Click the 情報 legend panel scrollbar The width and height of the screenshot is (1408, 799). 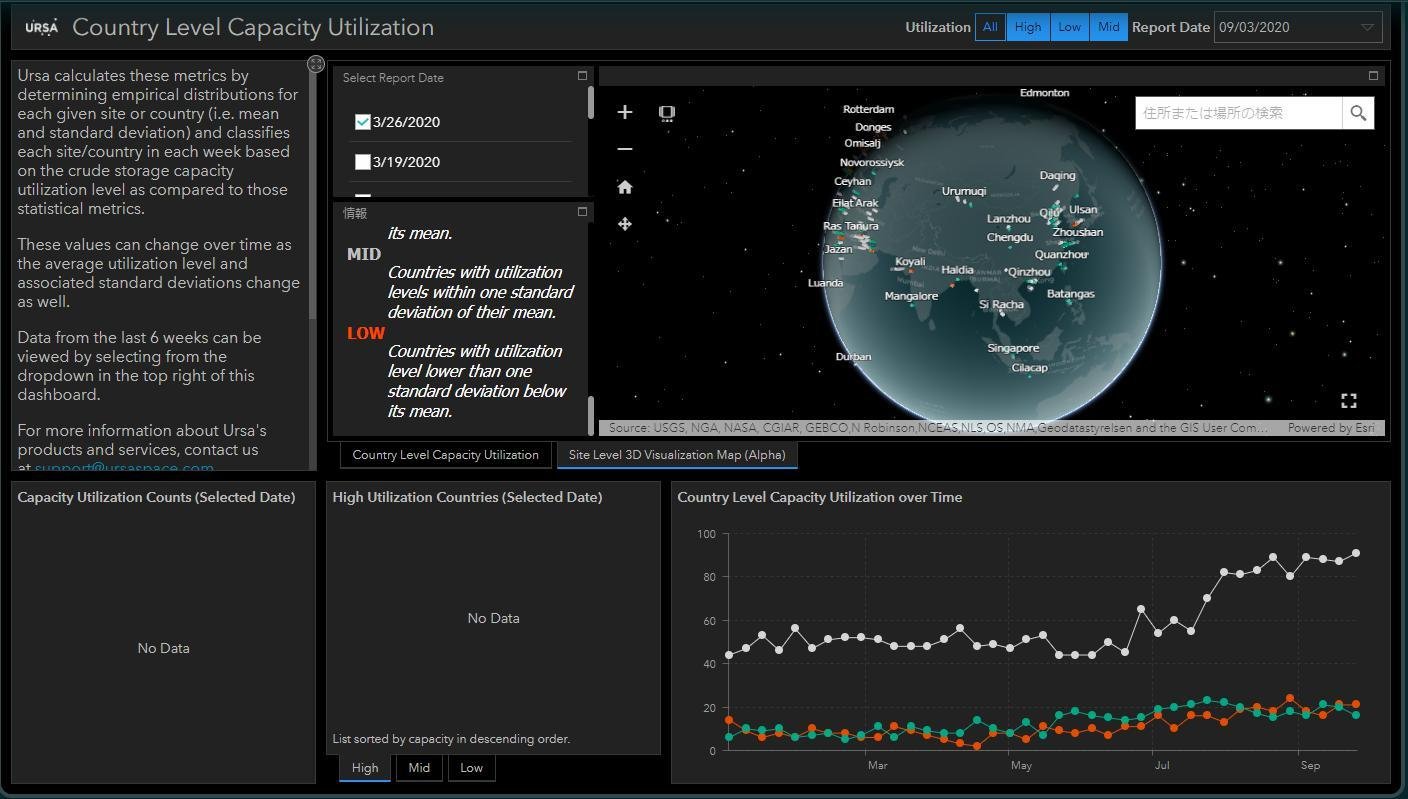591,414
